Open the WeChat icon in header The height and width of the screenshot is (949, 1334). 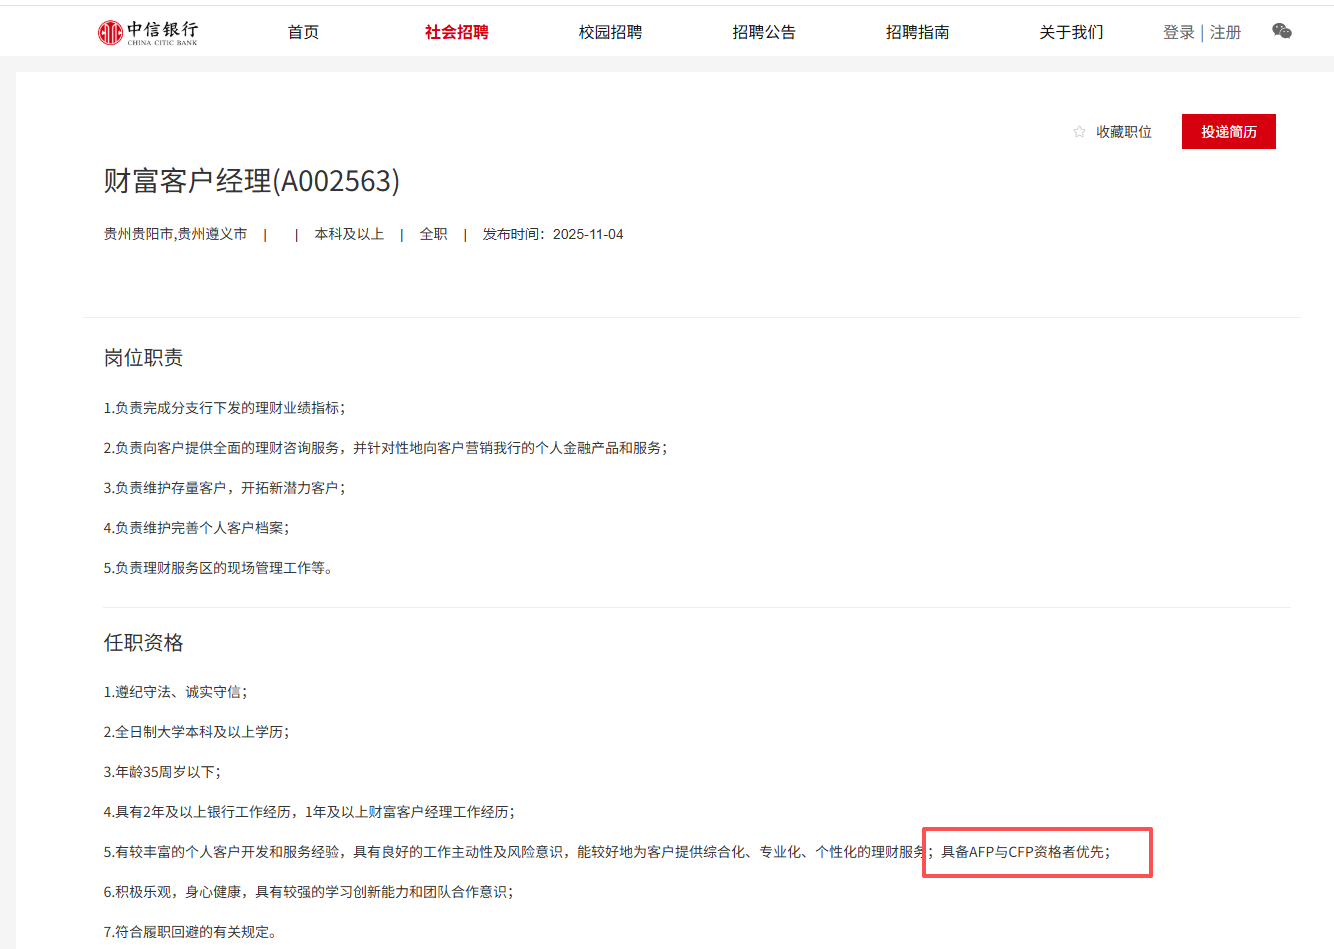click(x=1281, y=32)
